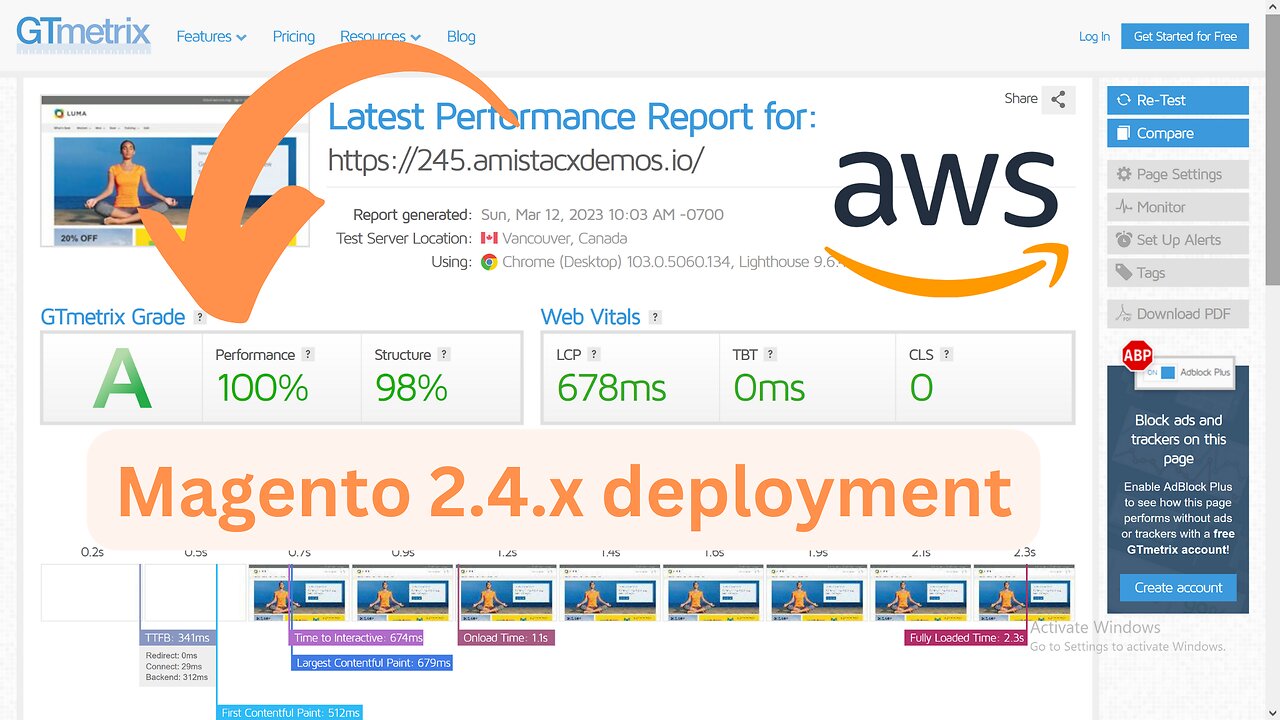Click the Re-Test button
Image resolution: width=1280 pixels, height=720 pixels.
(1178, 100)
